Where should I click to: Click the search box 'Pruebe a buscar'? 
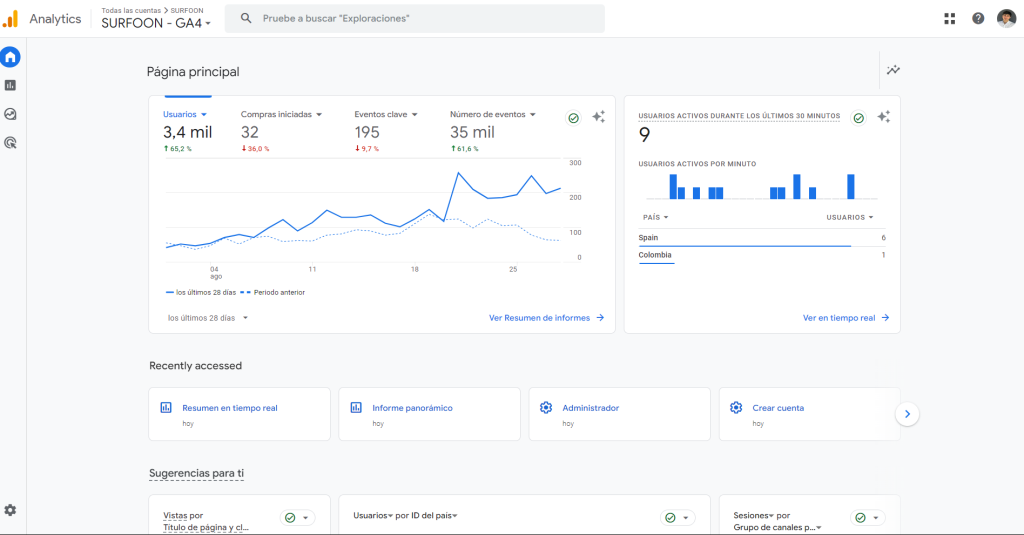414,19
